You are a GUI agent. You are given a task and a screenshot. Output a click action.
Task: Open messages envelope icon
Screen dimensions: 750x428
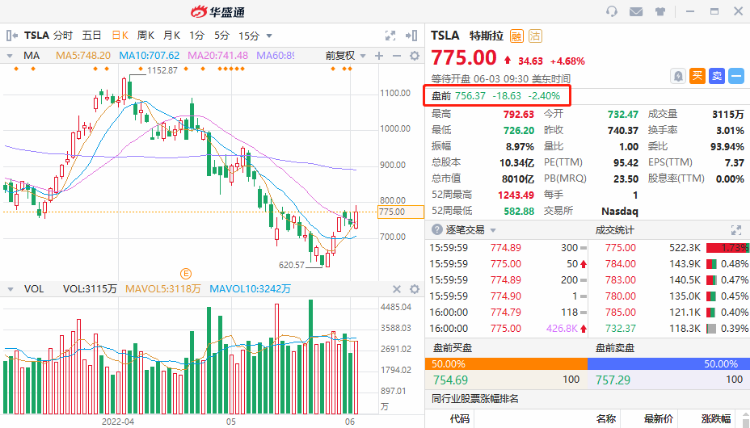tap(636, 11)
